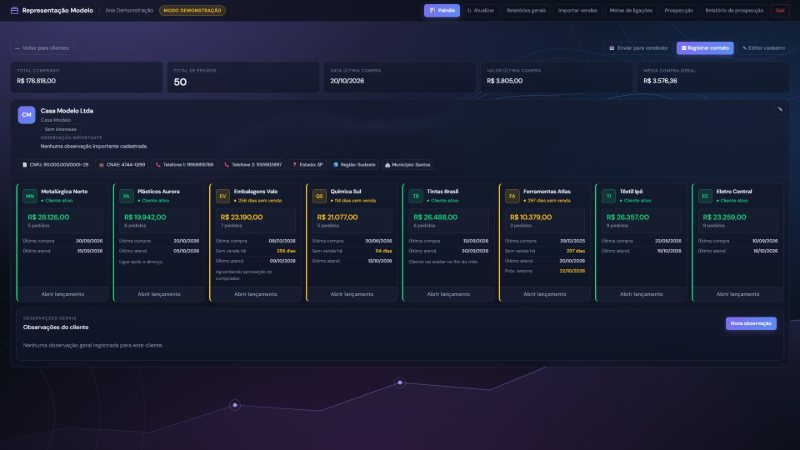Open the Painel tab
The height and width of the screenshot is (450, 800).
point(442,10)
